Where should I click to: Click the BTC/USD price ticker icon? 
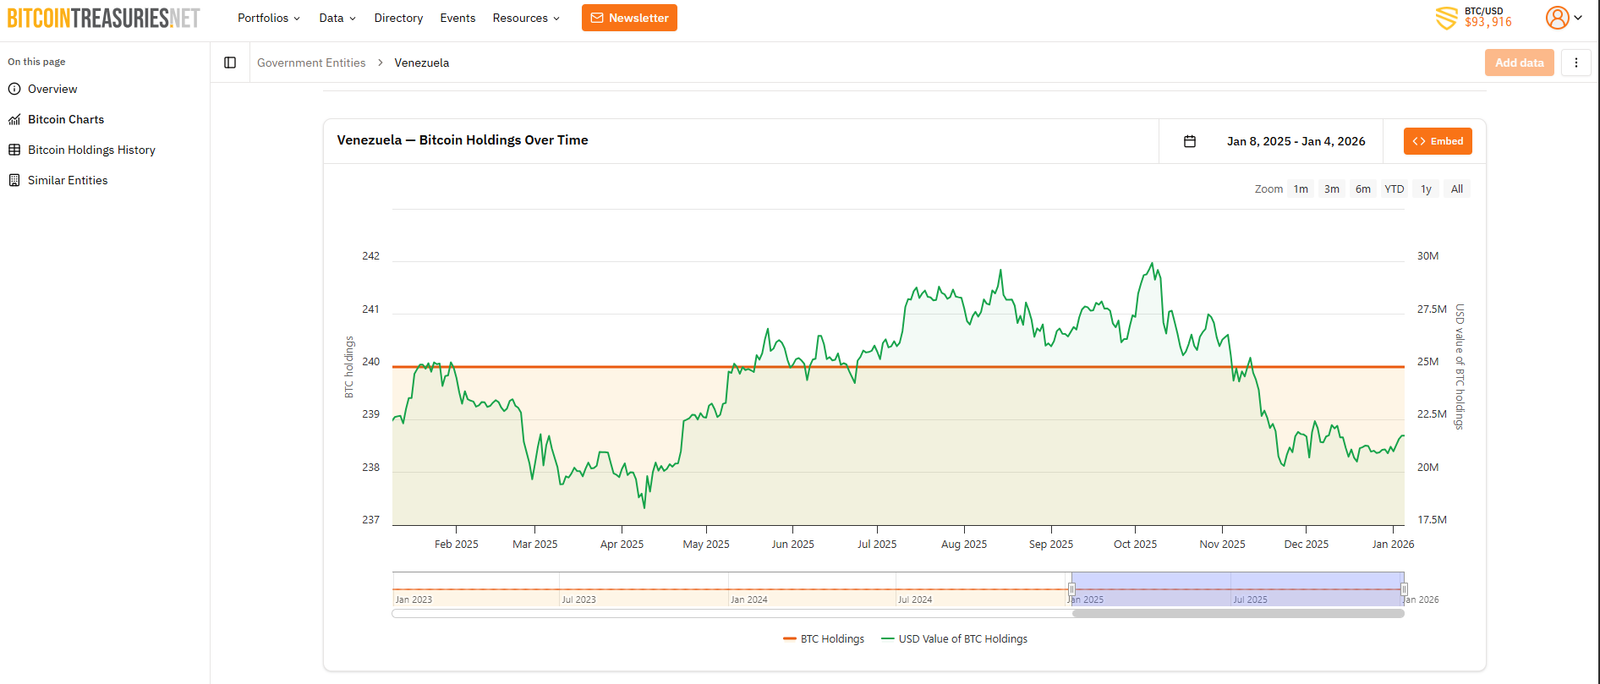point(1446,18)
